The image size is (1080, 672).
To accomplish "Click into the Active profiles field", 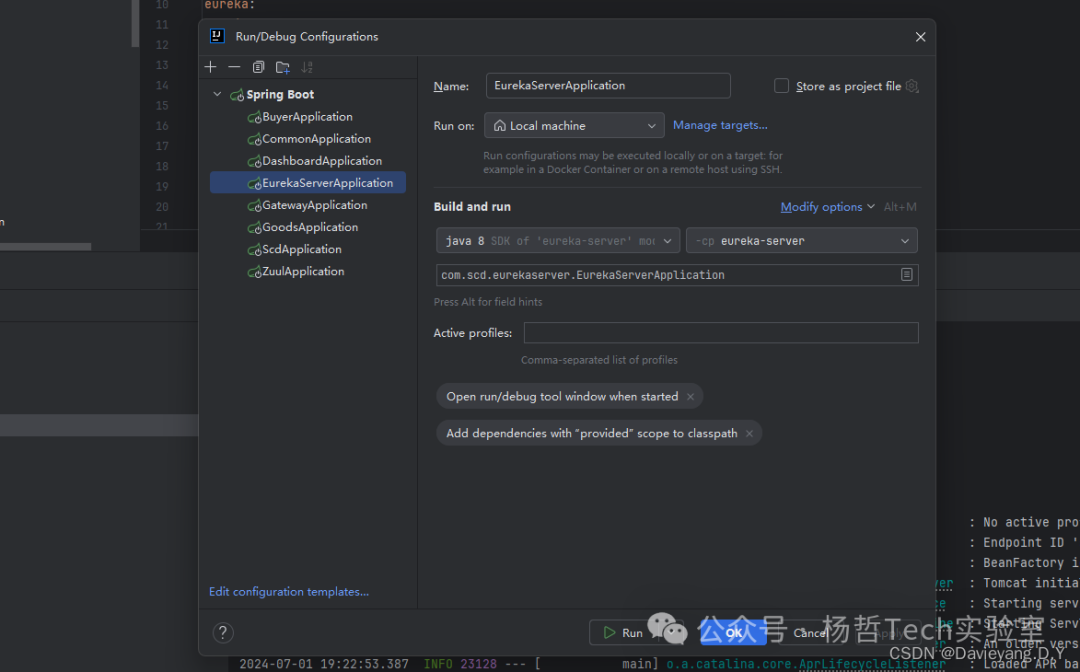I will click(x=720, y=333).
